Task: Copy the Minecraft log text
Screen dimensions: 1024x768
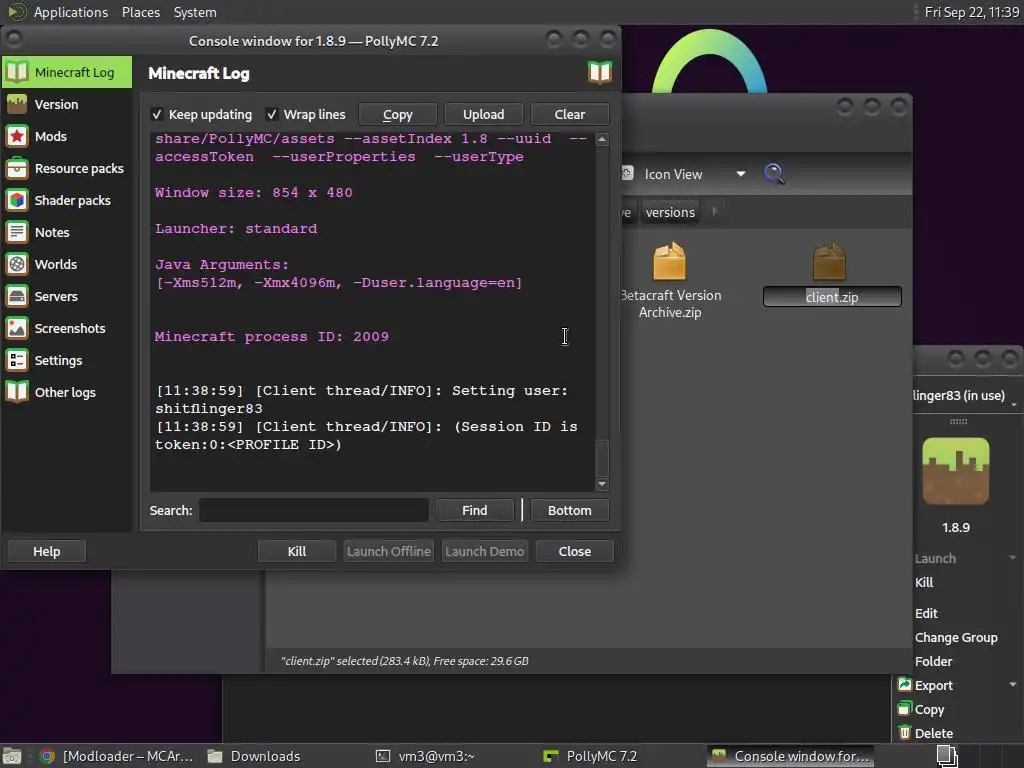Action: (x=397, y=114)
